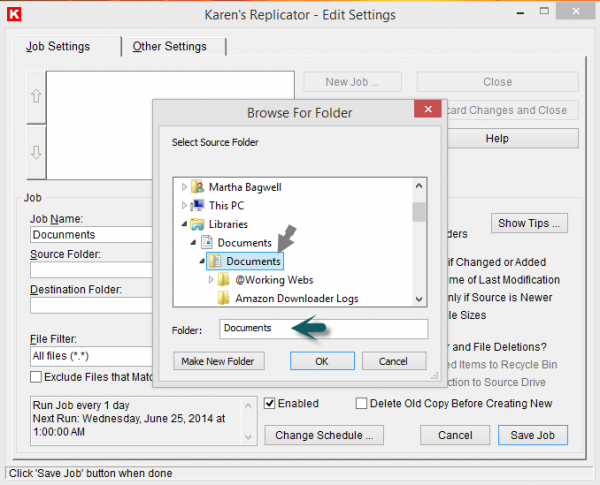Viewport: 600px width, 485px height.
Task: Select 'This PC' in the folder tree
Action: click(x=227, y=206)
